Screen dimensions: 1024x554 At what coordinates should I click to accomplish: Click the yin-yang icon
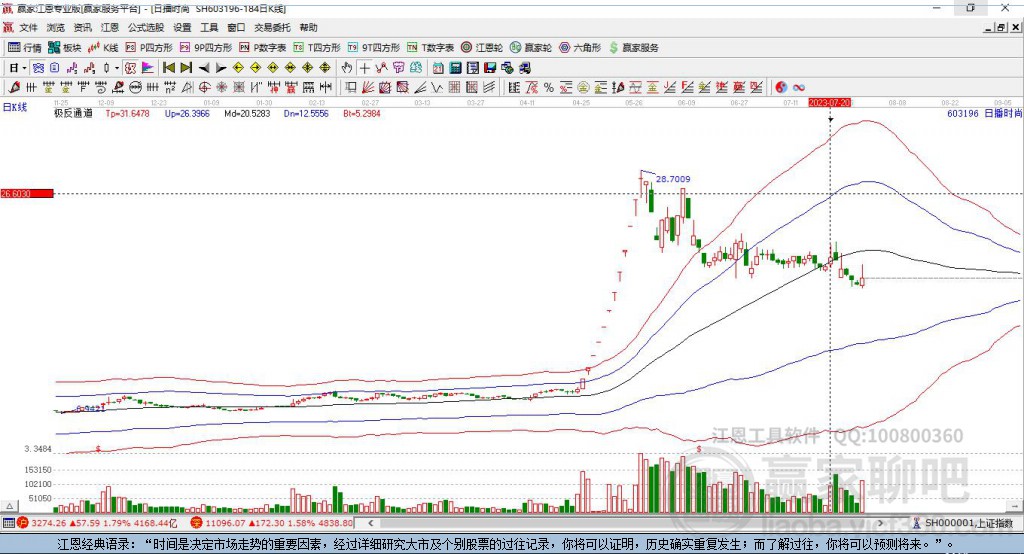pyautogui.click(x=781, y=87)
